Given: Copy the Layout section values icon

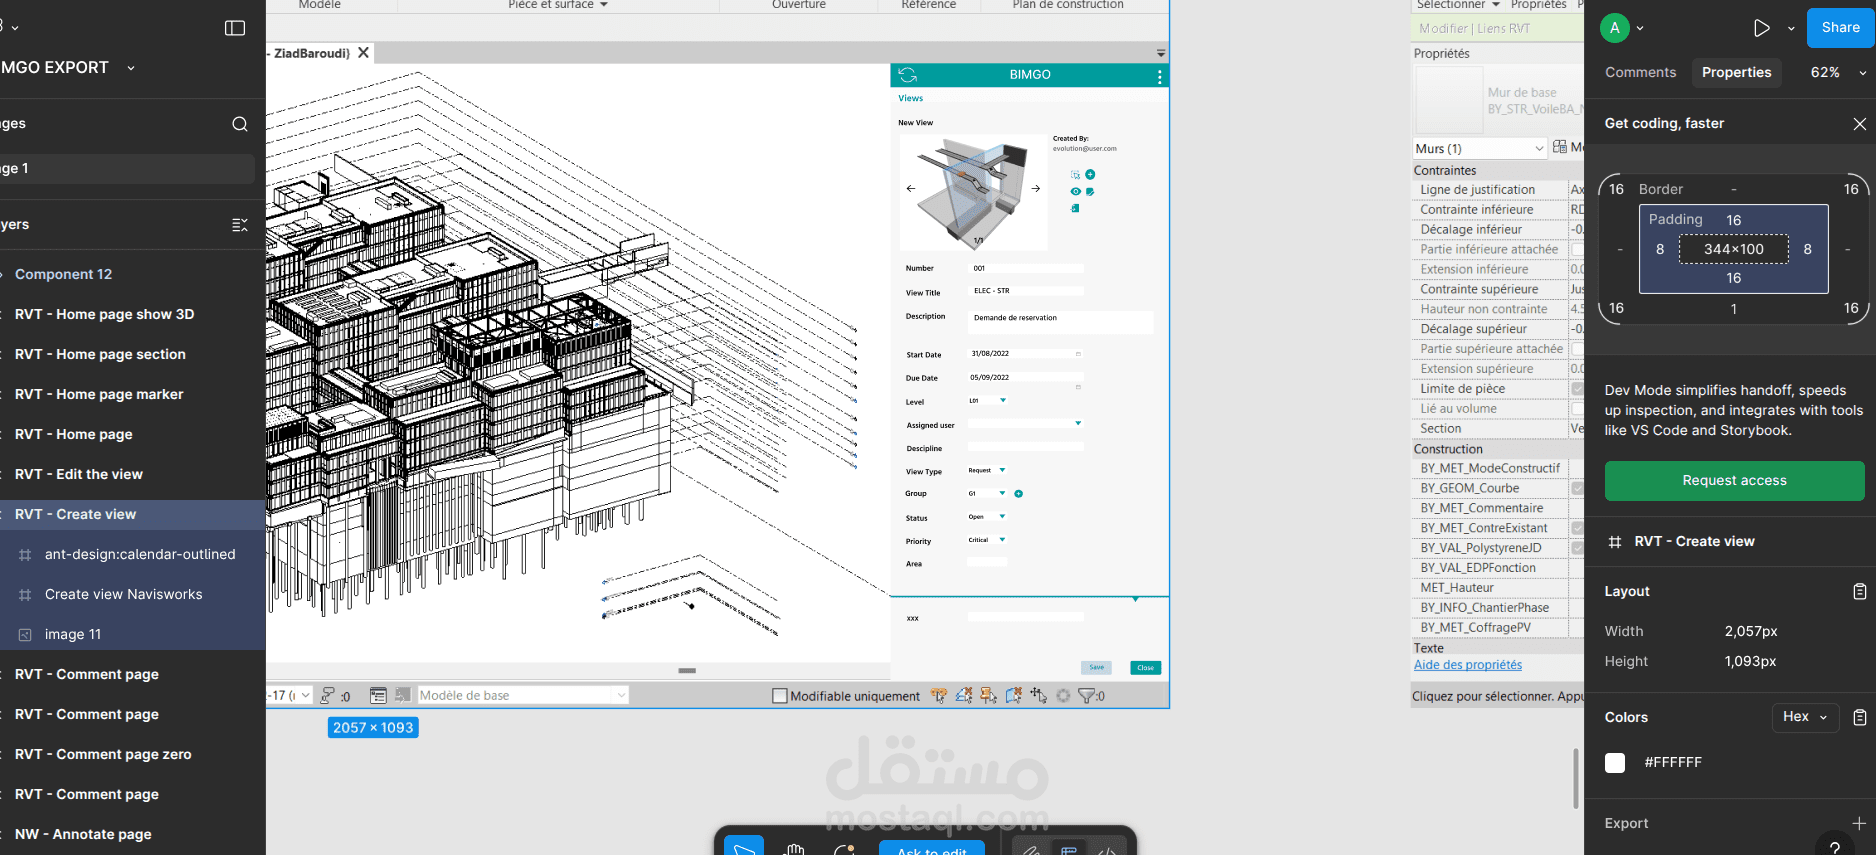Looking at the screenshot, I should point(1859,592).
